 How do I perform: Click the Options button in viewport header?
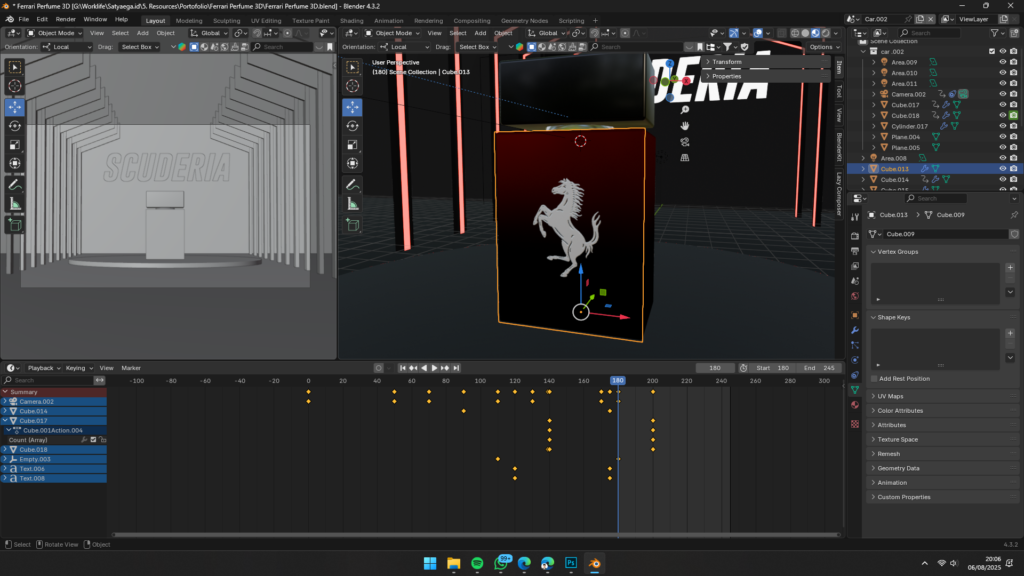(x=824, y=47)
